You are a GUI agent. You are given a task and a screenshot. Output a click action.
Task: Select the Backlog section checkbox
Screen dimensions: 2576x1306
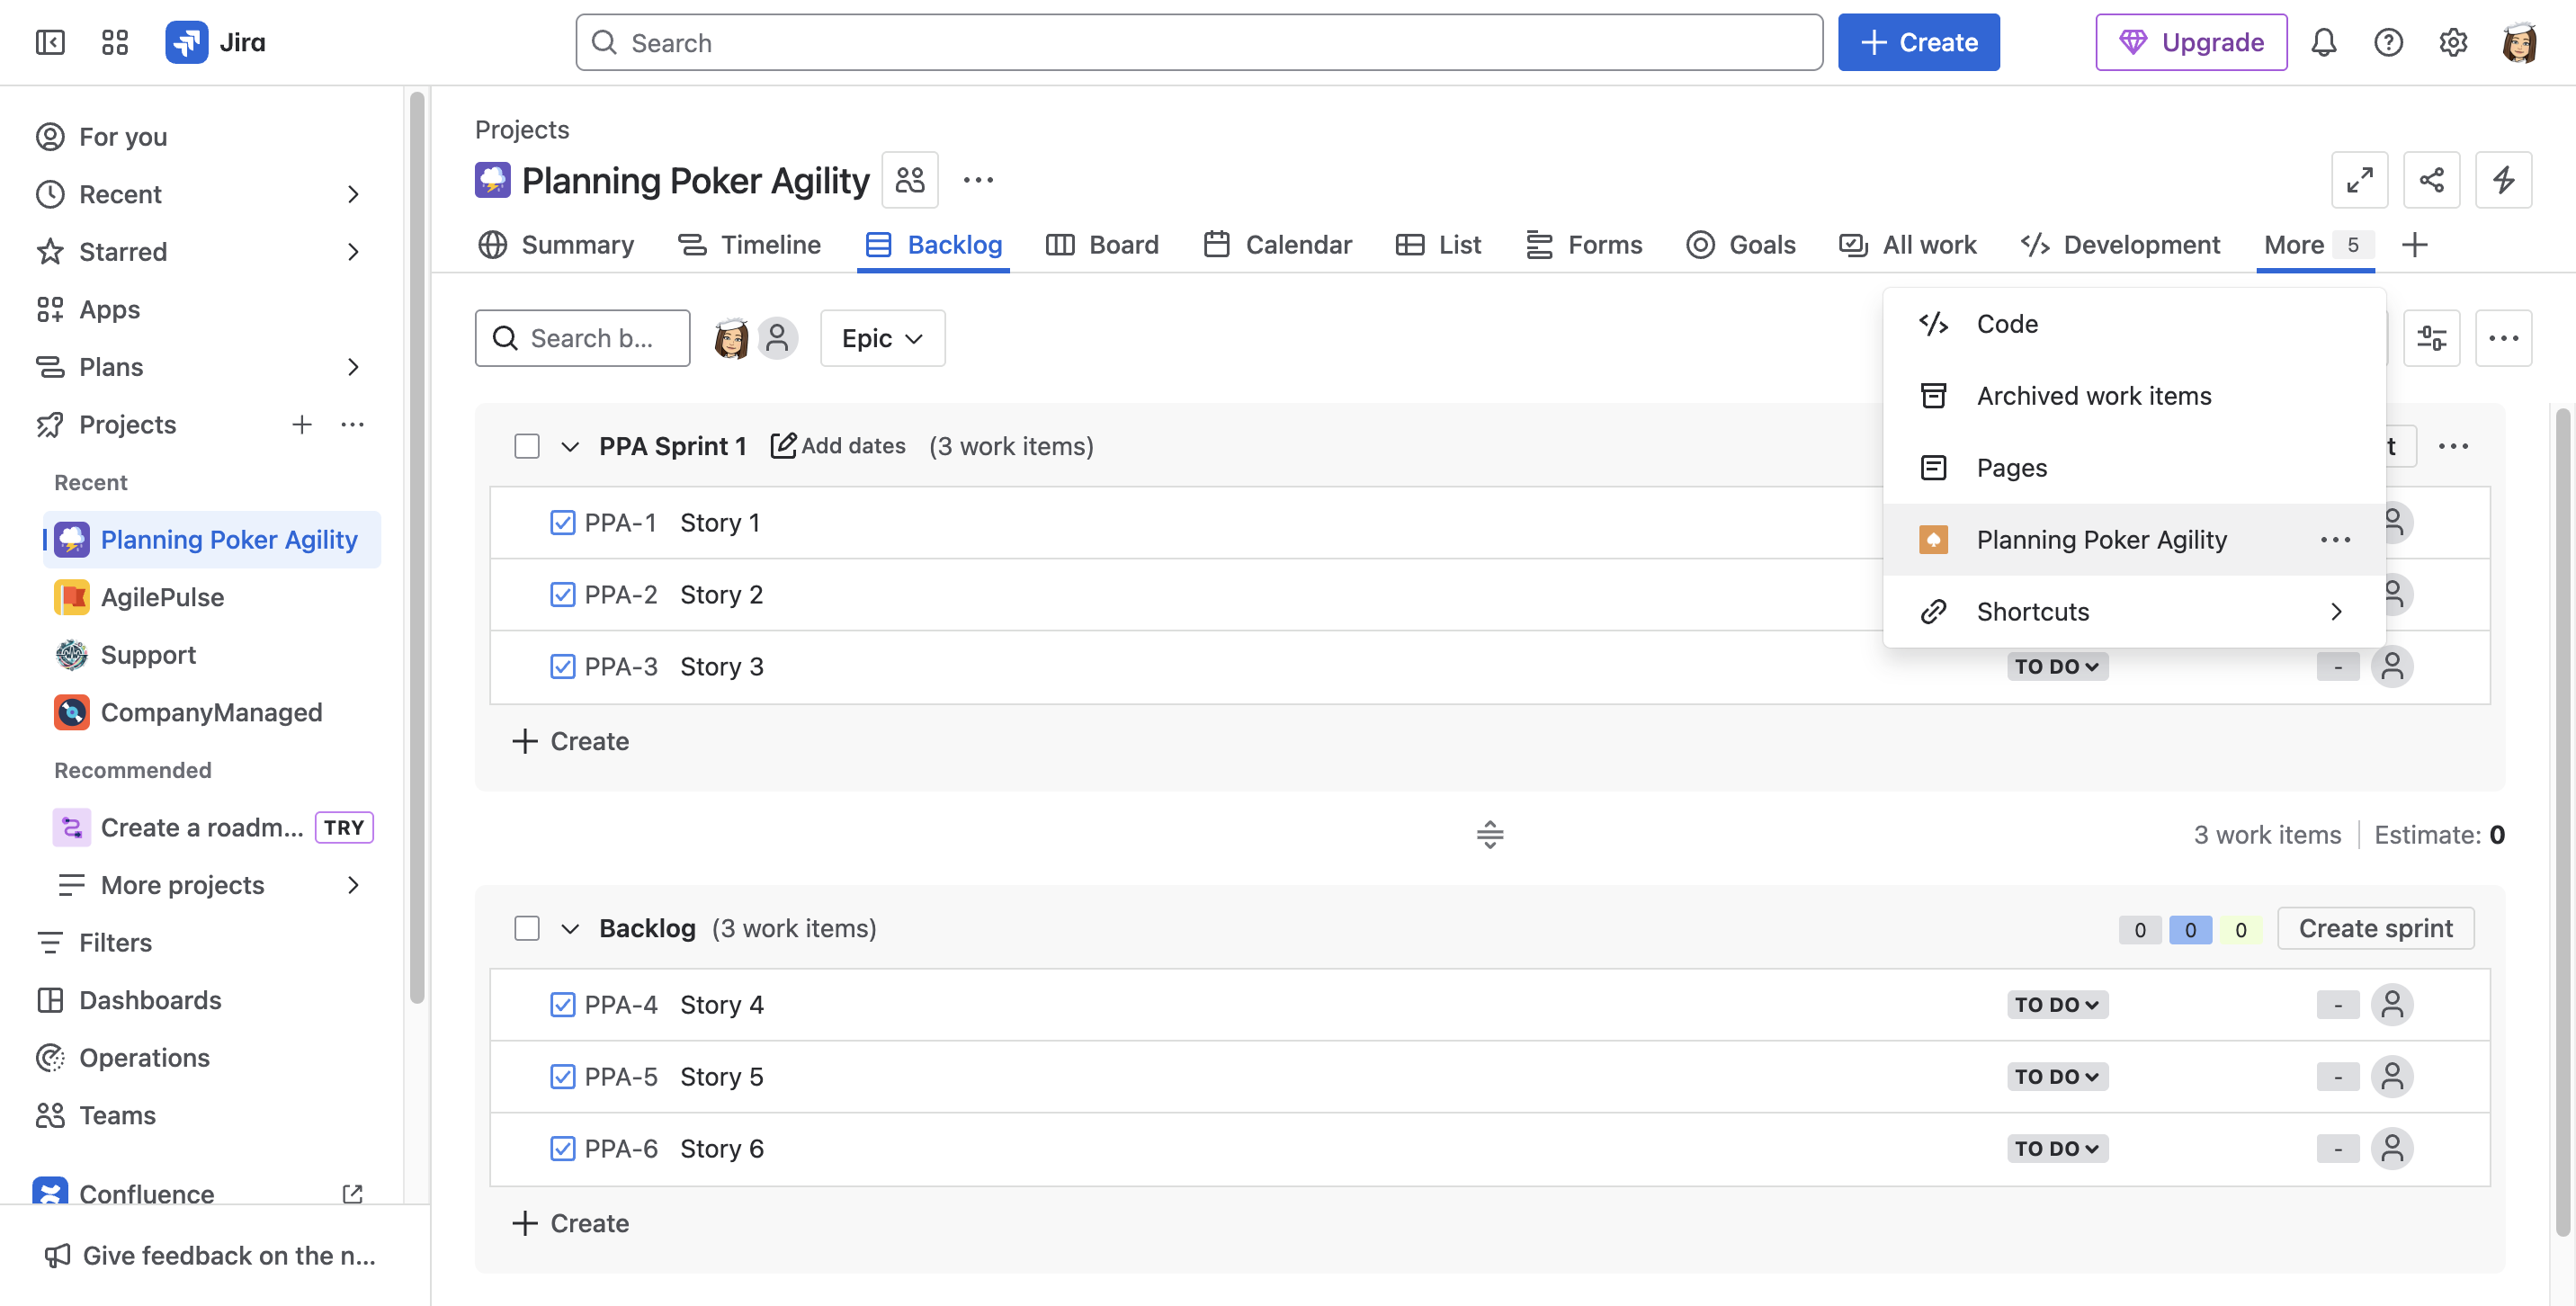coord(527,928)
